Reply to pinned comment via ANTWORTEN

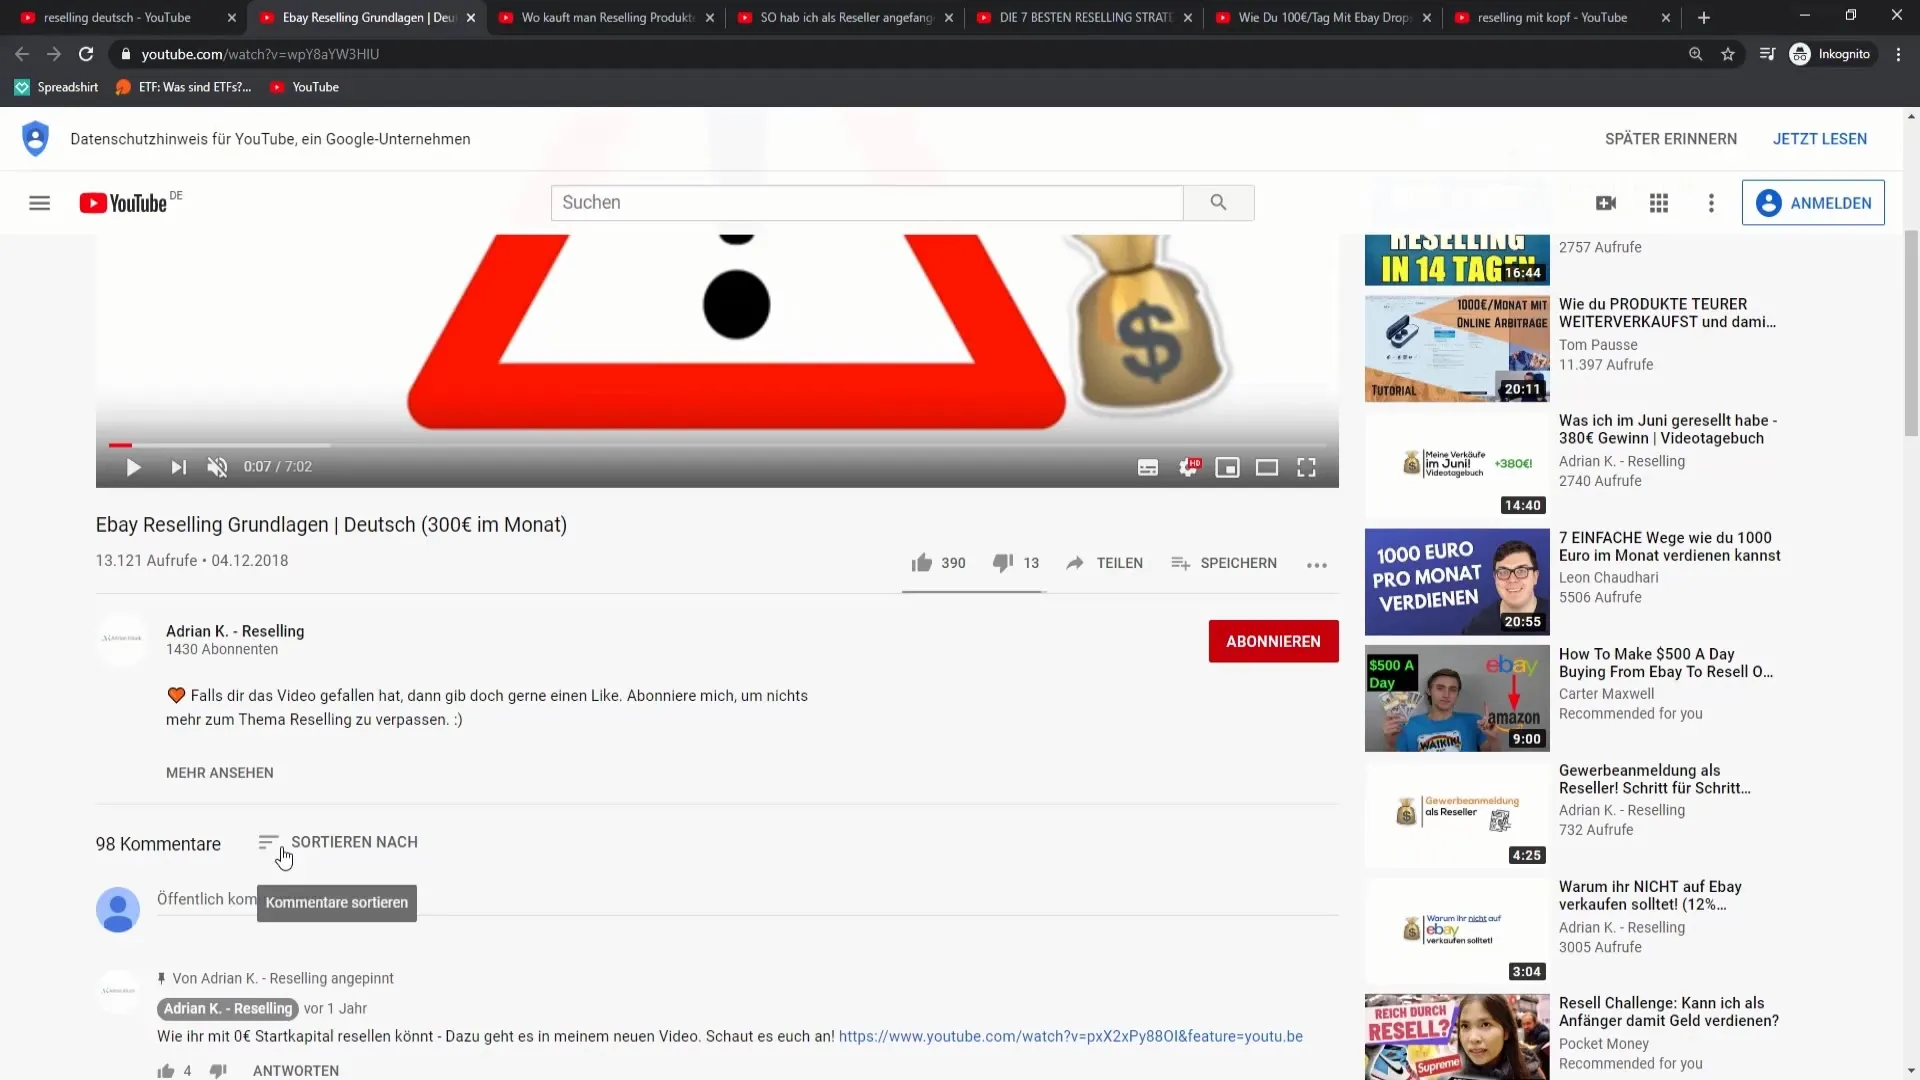tap(296, 1070)
